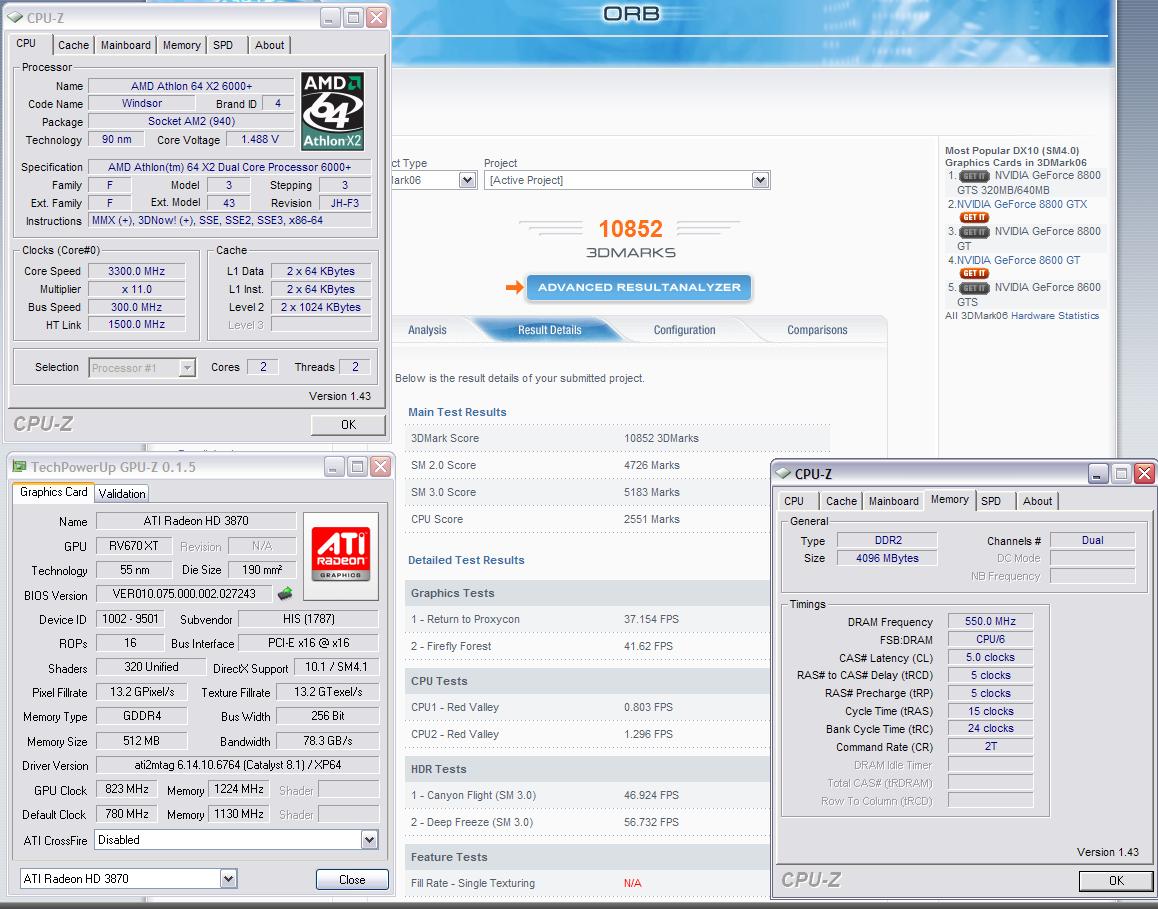
Task: Click the SM 3.0 Score 5183 Marks value
Action: 651,493
